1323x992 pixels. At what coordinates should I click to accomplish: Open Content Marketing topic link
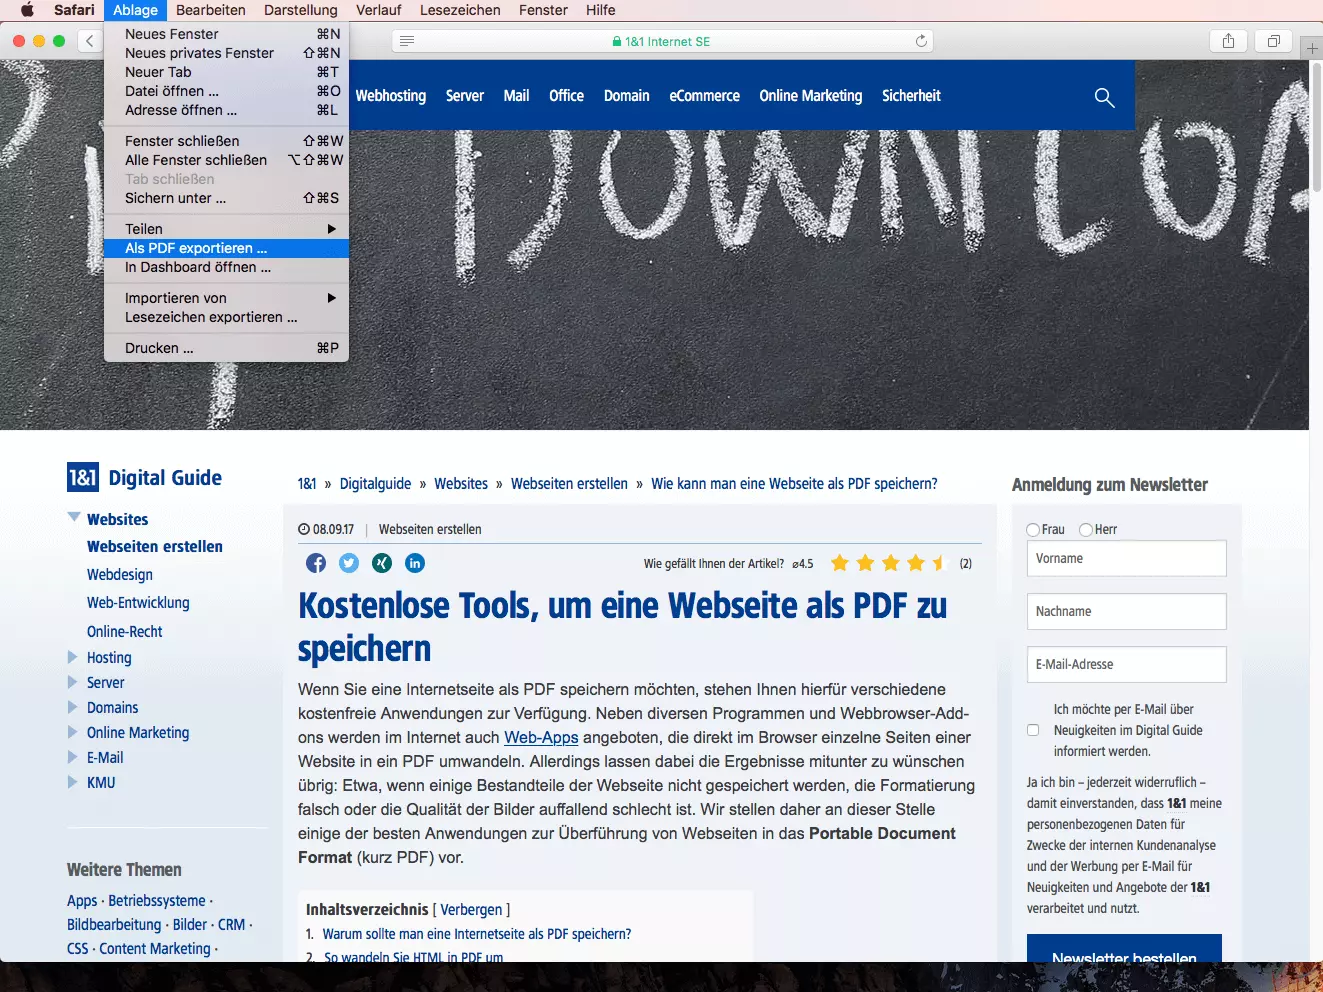(155, 949)
